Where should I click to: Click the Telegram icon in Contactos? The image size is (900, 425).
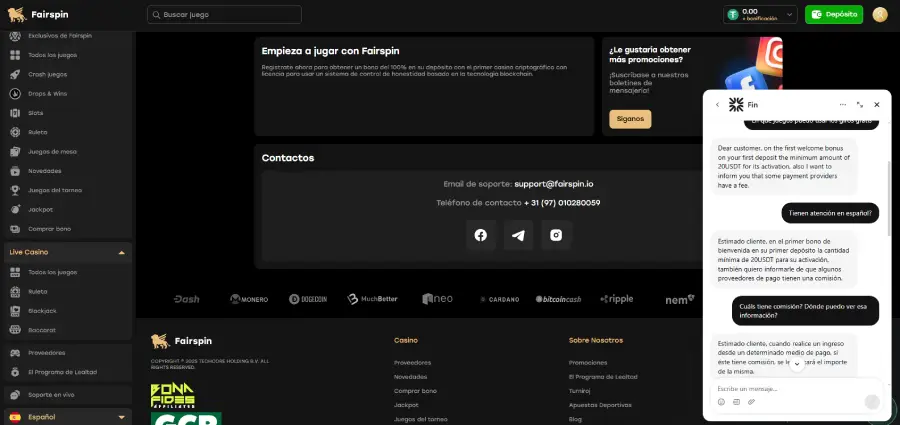pos(518,235)
